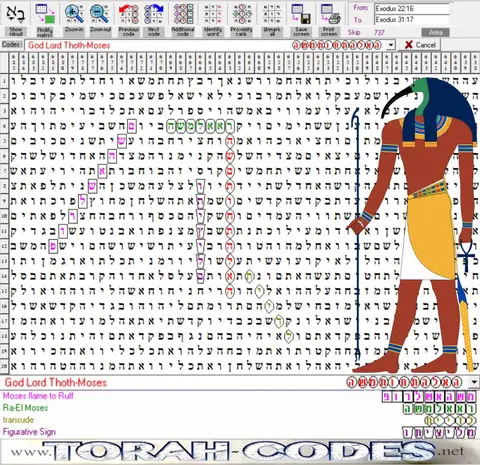The image size is (480, 465).
Task: Click the magenta boxed letter in row 7
Action: (x=102, y=171)
